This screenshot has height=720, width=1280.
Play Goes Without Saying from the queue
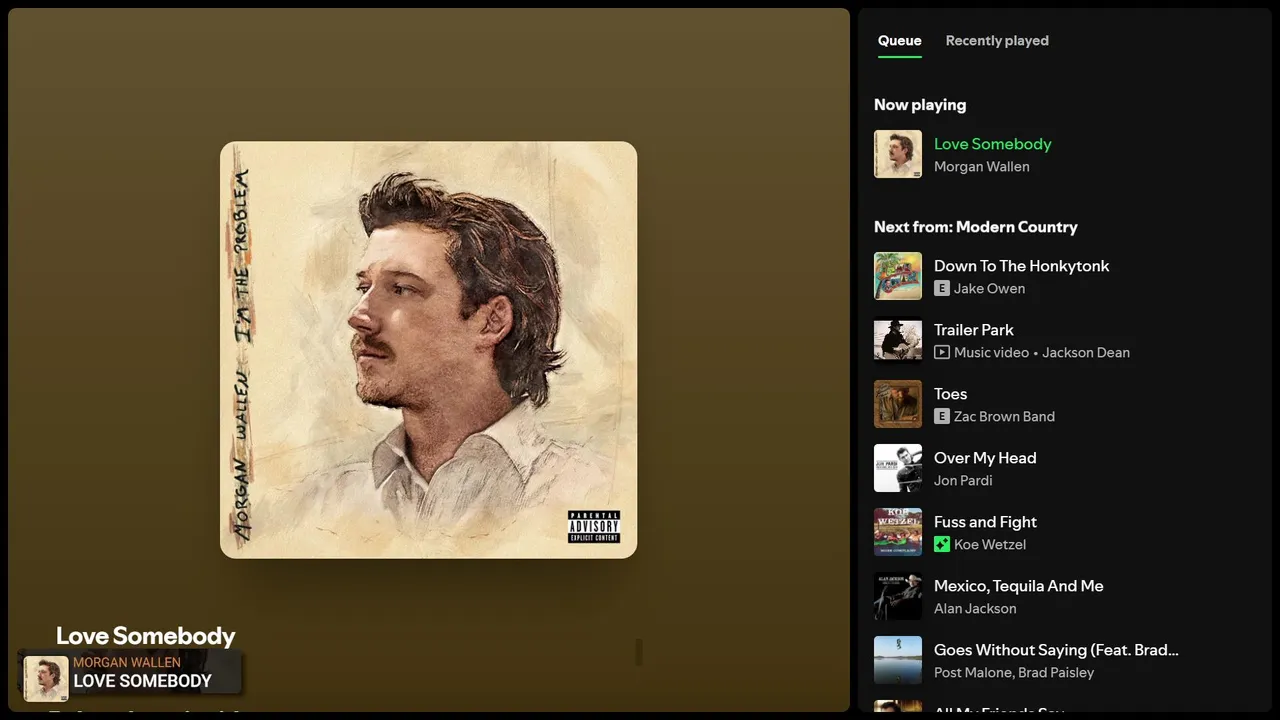click(1056, 650)
